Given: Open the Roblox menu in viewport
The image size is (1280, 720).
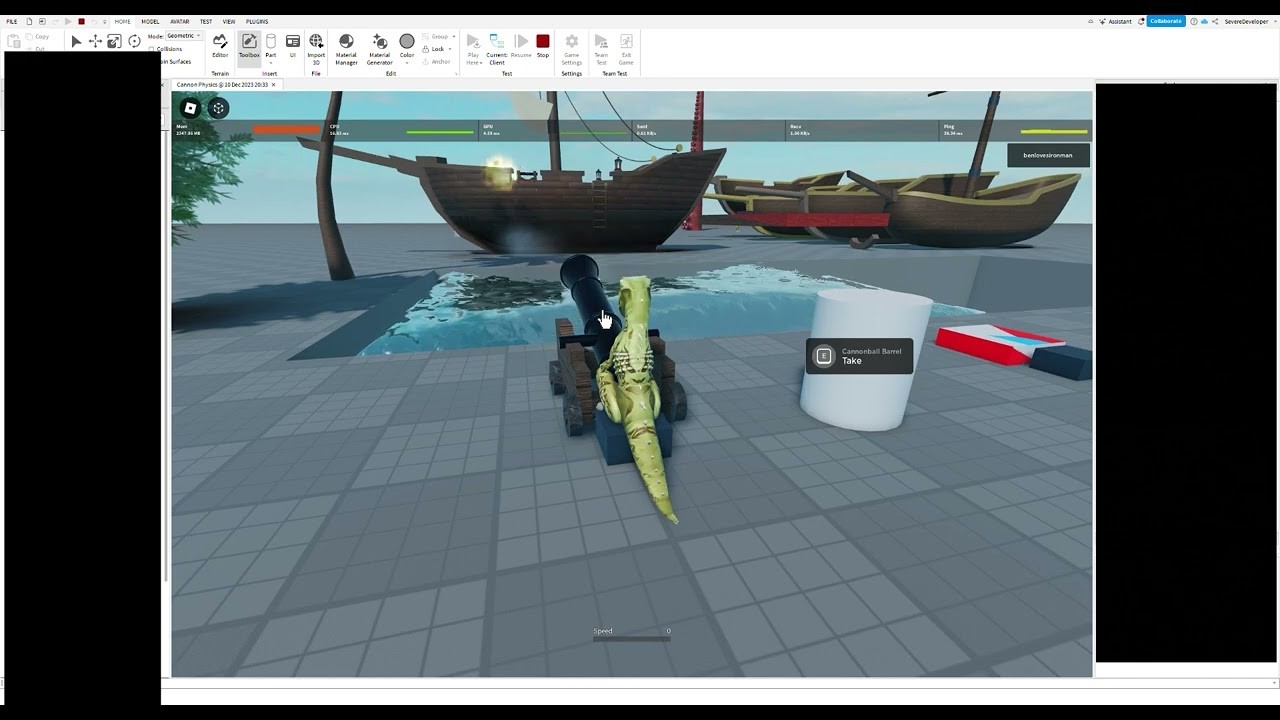Looking at the screenshot, I should pyautogui.click(x=190, y=108).
